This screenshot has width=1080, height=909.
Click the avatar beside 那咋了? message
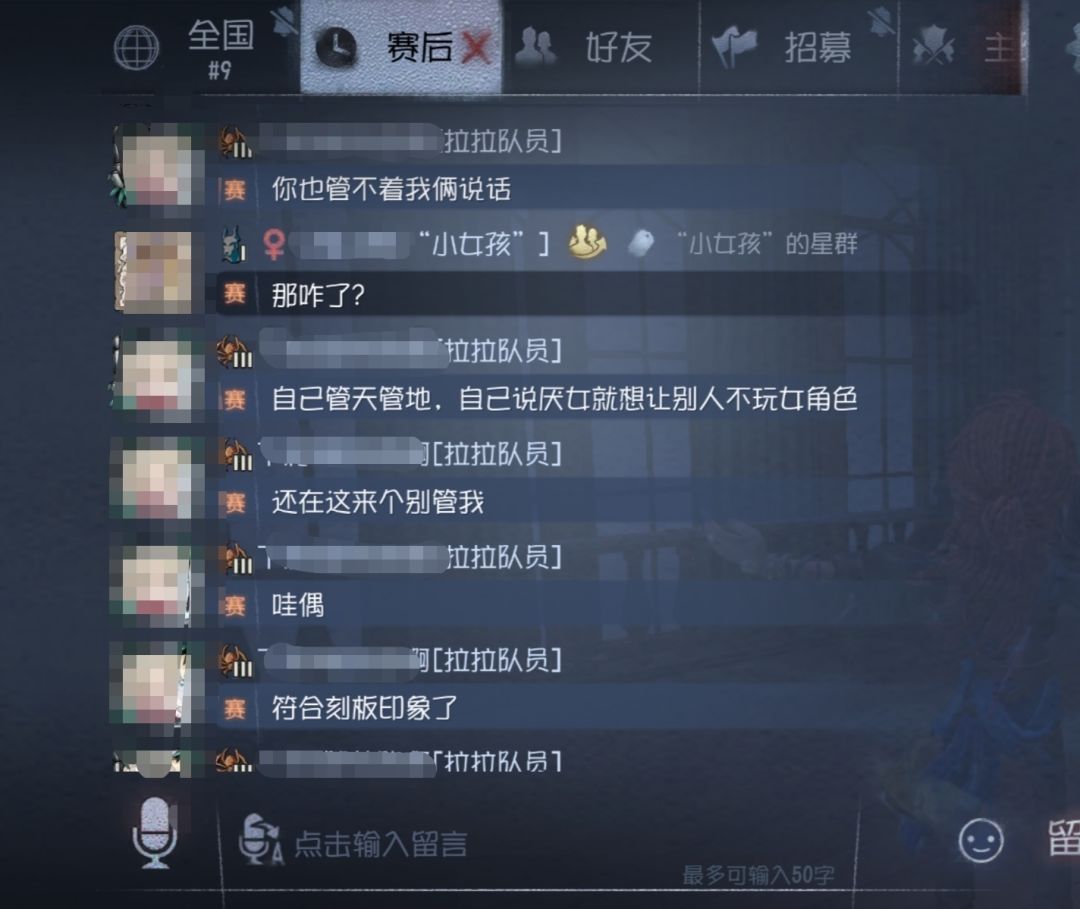tap(153, 273)
